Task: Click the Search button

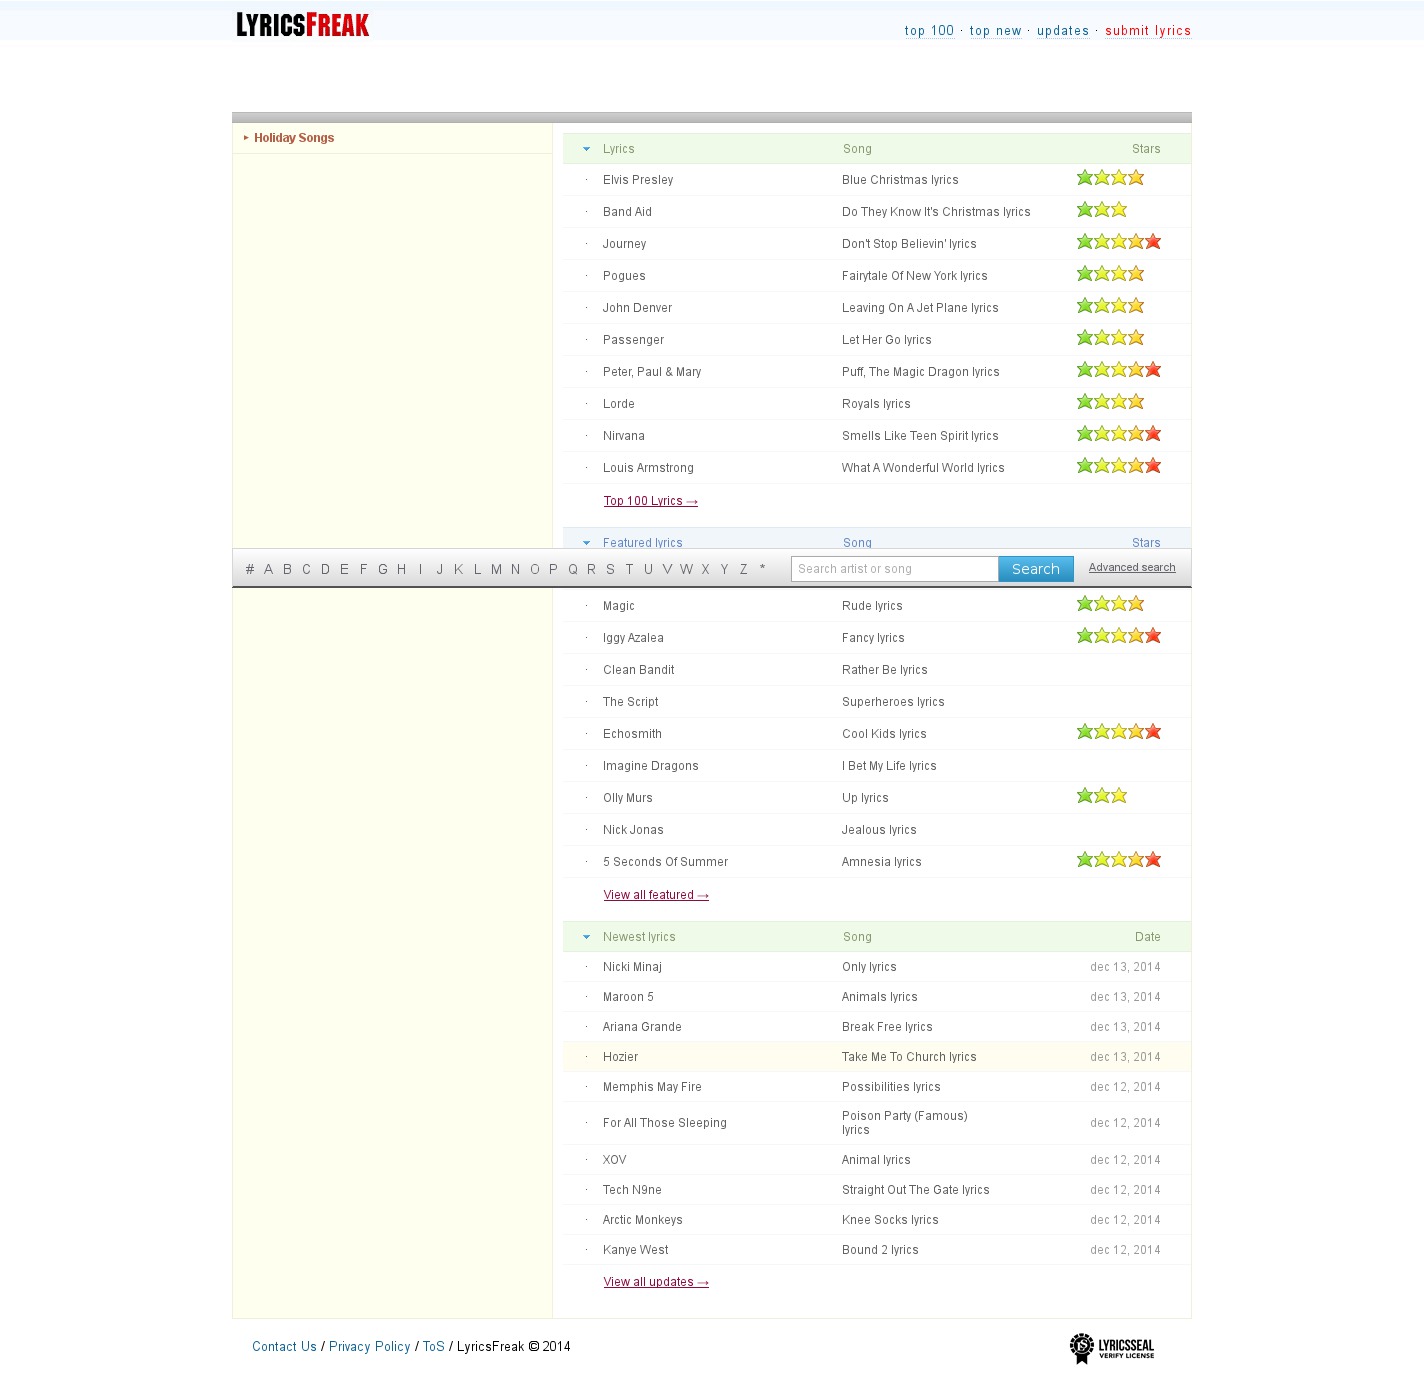Action: (1036, 569)
